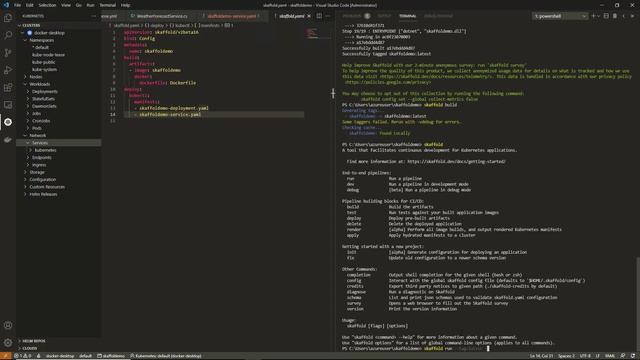Expand Deployments under Workloads
The height and width of the screenshot is (360, 640).
point(28,91)
